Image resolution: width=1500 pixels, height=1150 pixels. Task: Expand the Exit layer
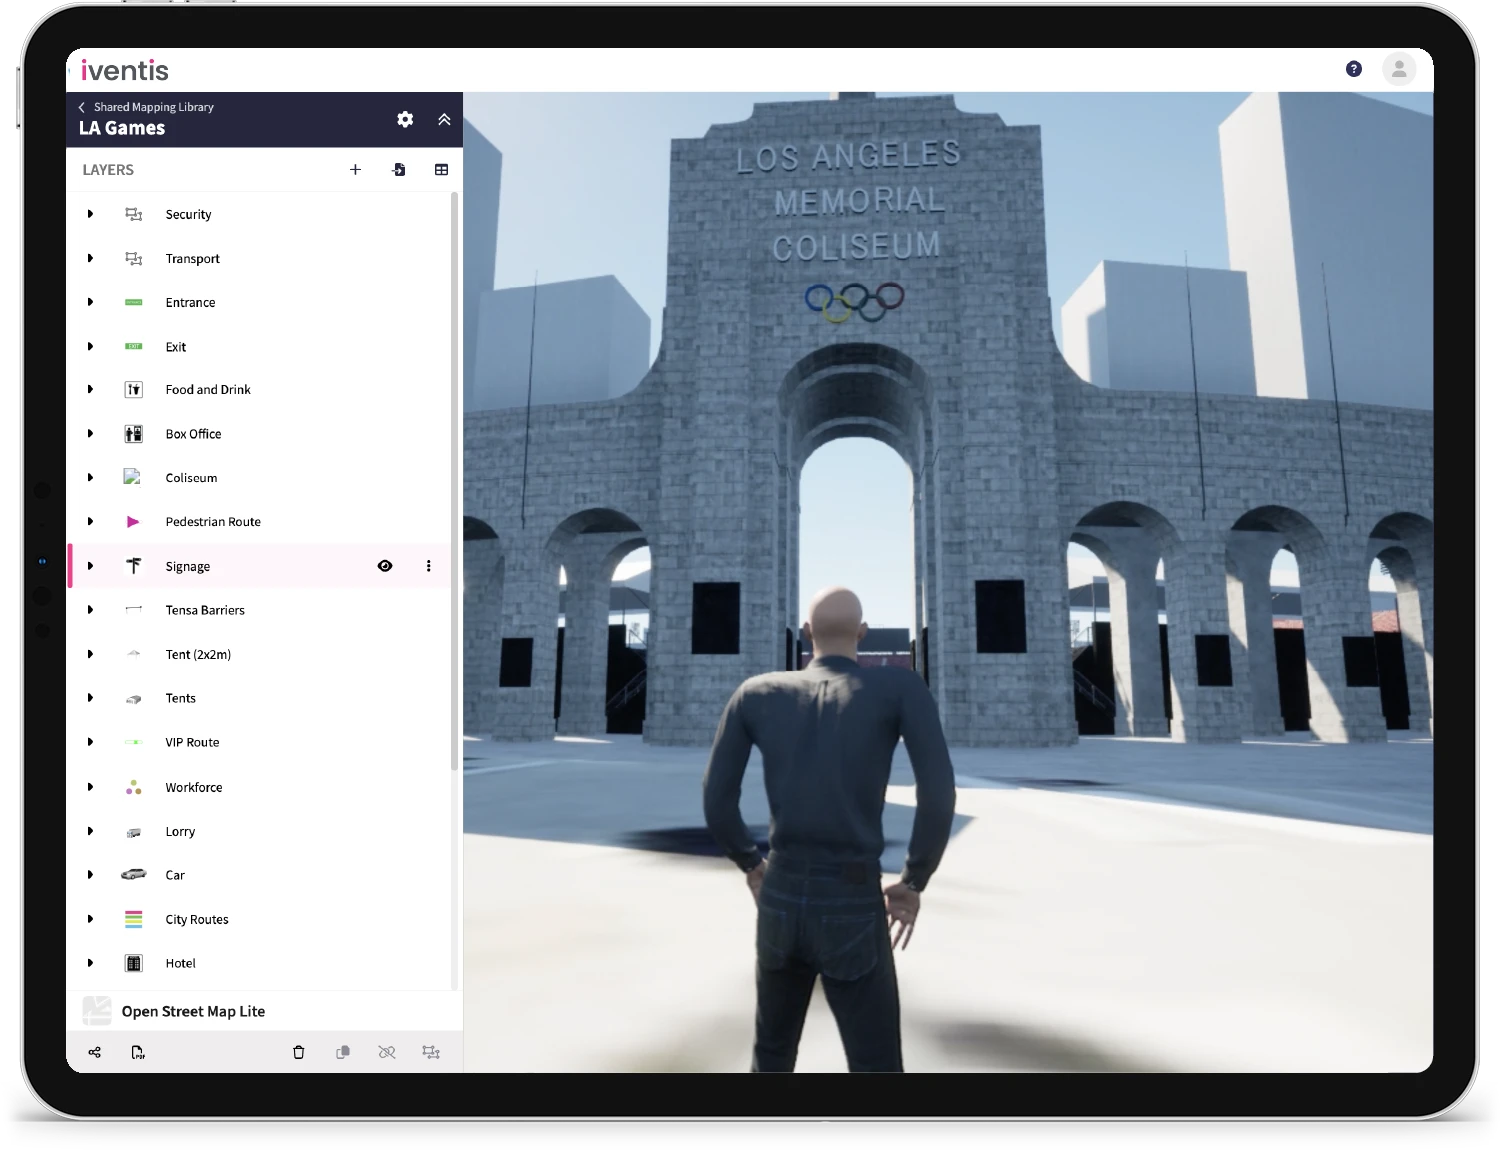click(x=90, y=346)
